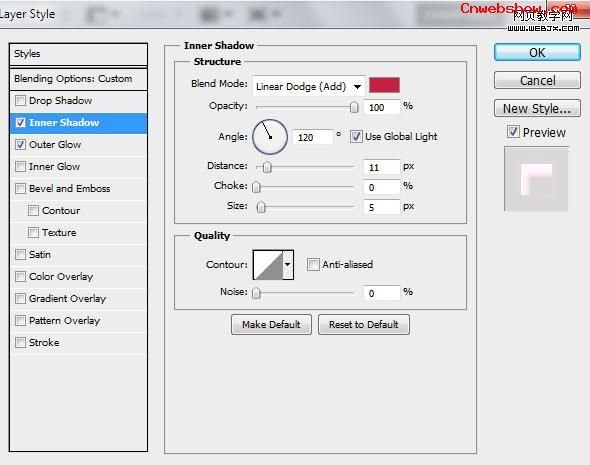
Task: Click the Size value field
Action: coord(382,207)
